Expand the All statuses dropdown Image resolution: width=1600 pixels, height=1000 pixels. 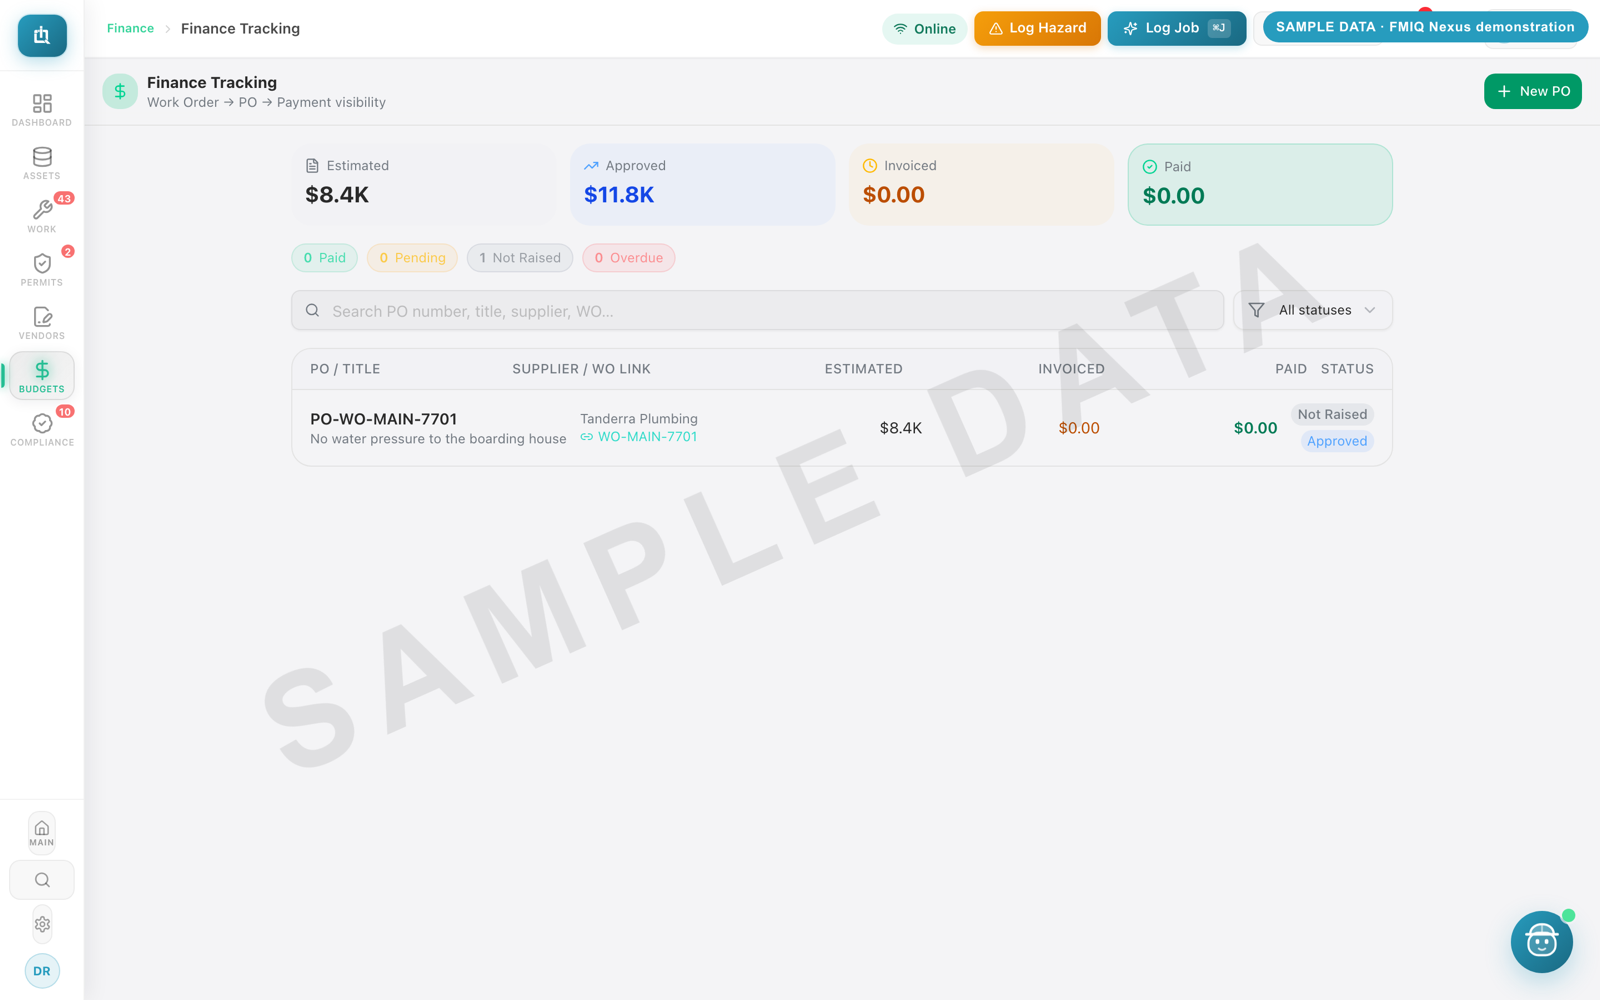pos(1313,310)
